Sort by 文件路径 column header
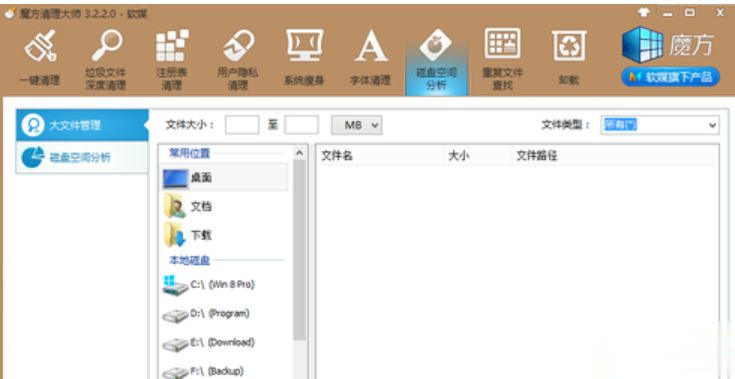This screenshot has height=379, width=735. (615, 156)
